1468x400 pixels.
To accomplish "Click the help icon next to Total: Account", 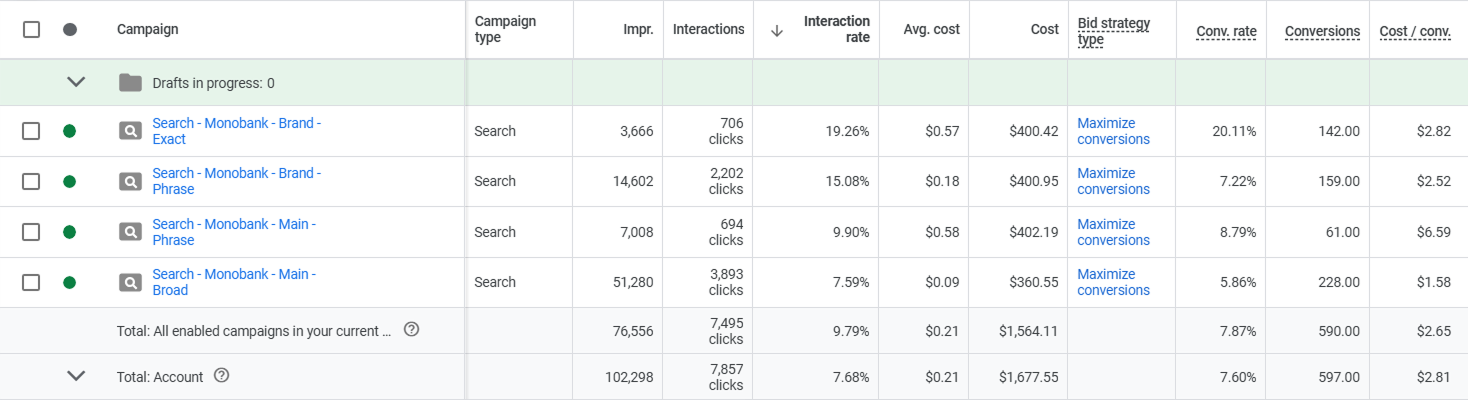I will tap(222, 376).
